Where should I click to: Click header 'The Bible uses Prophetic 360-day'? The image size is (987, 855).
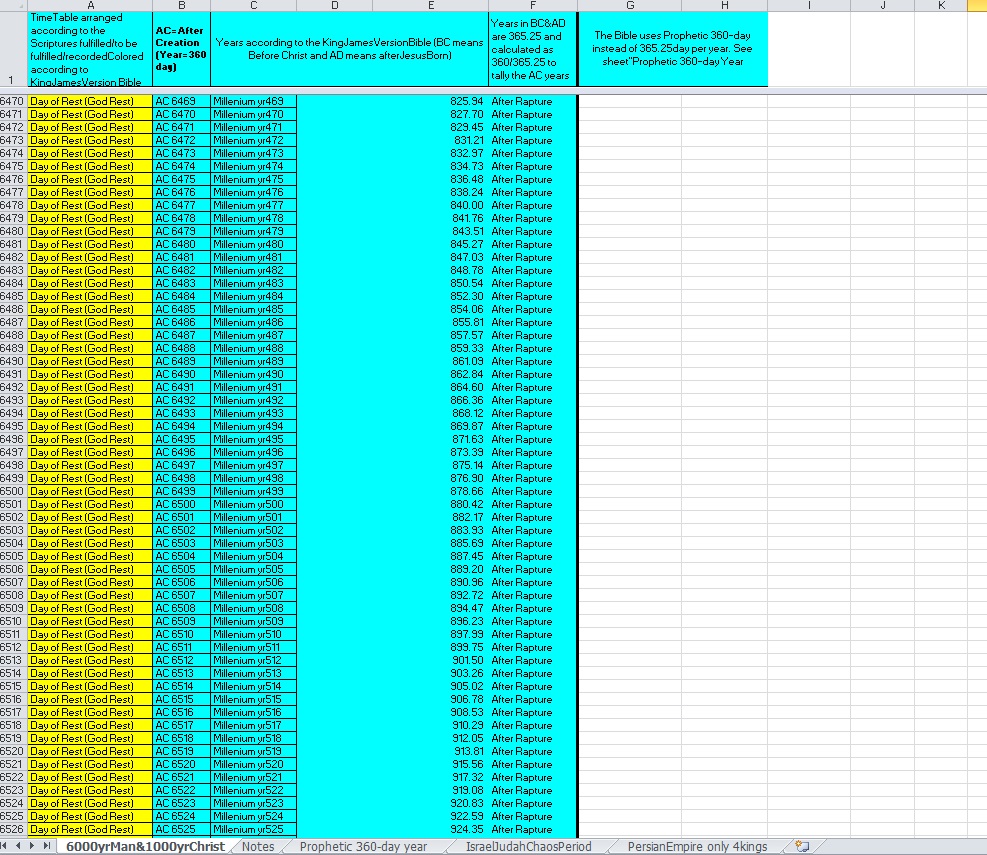pos(673,49)
